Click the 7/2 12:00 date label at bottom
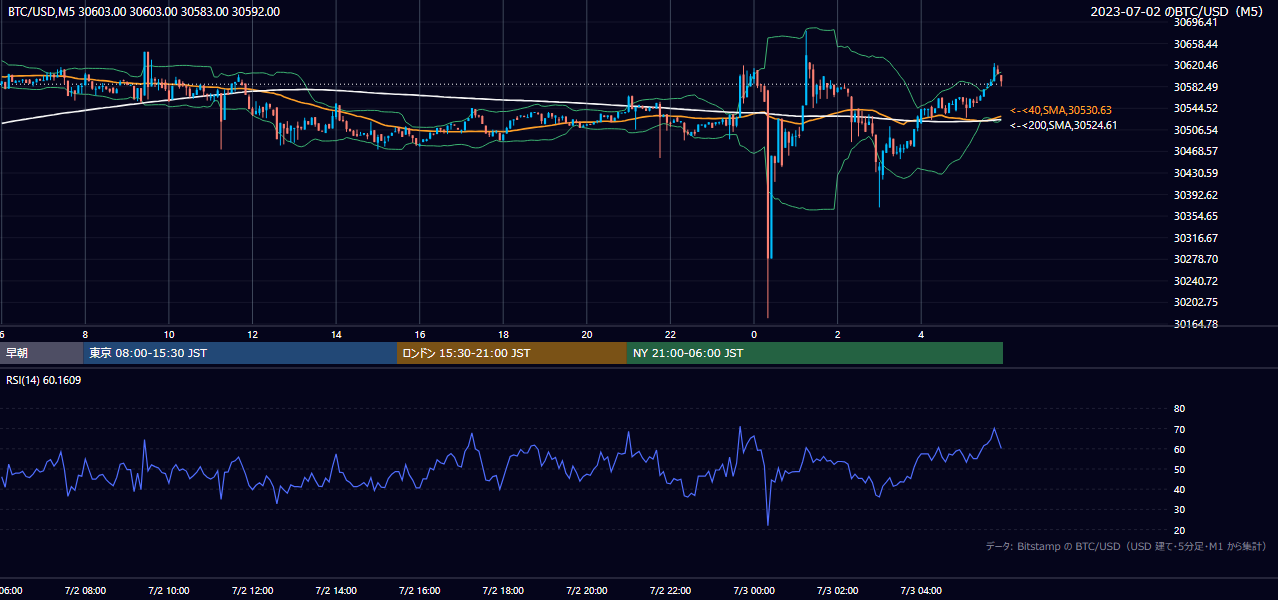This screenshot has width=1278, height=600. pos(253,591)
